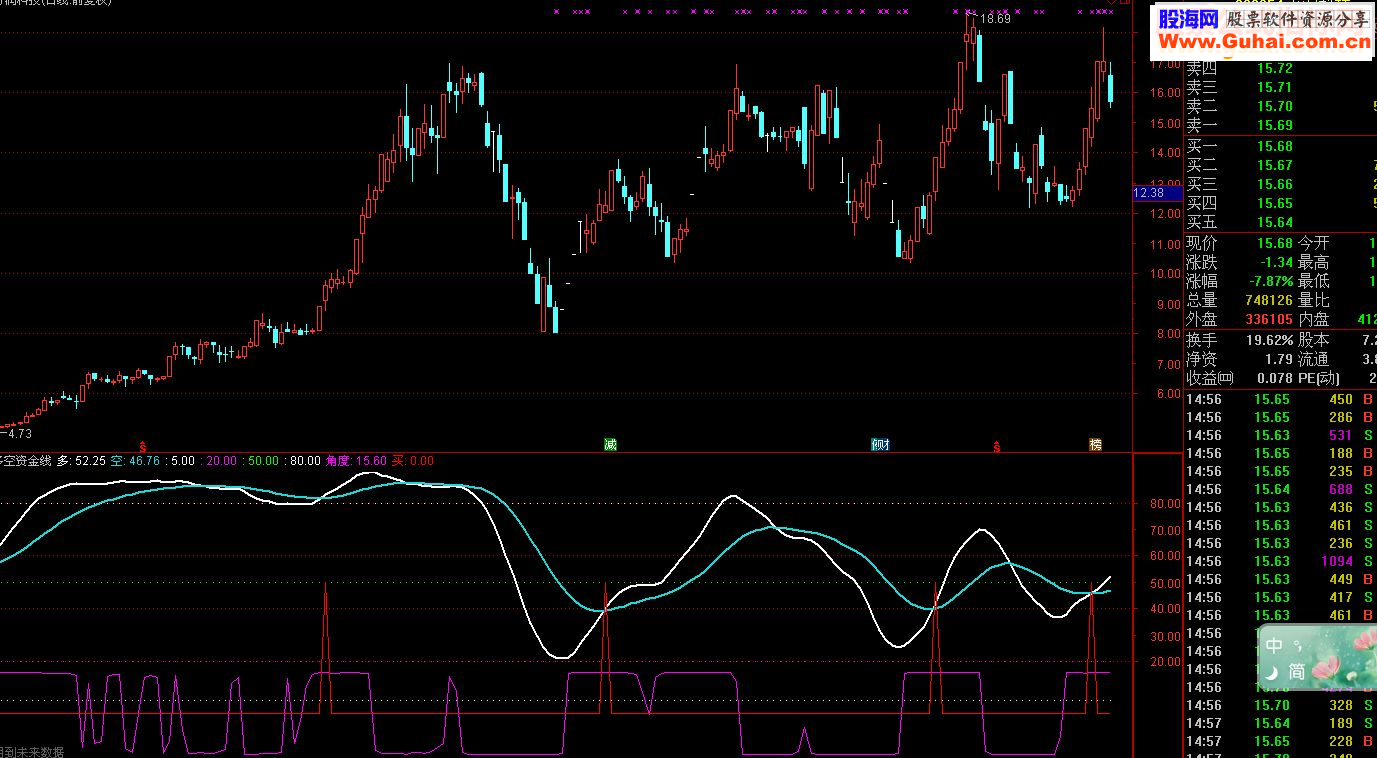Click the 买: 0.00 indicator value
Viewport: 1377px width, 758px height.
click(x=413, y=461)
